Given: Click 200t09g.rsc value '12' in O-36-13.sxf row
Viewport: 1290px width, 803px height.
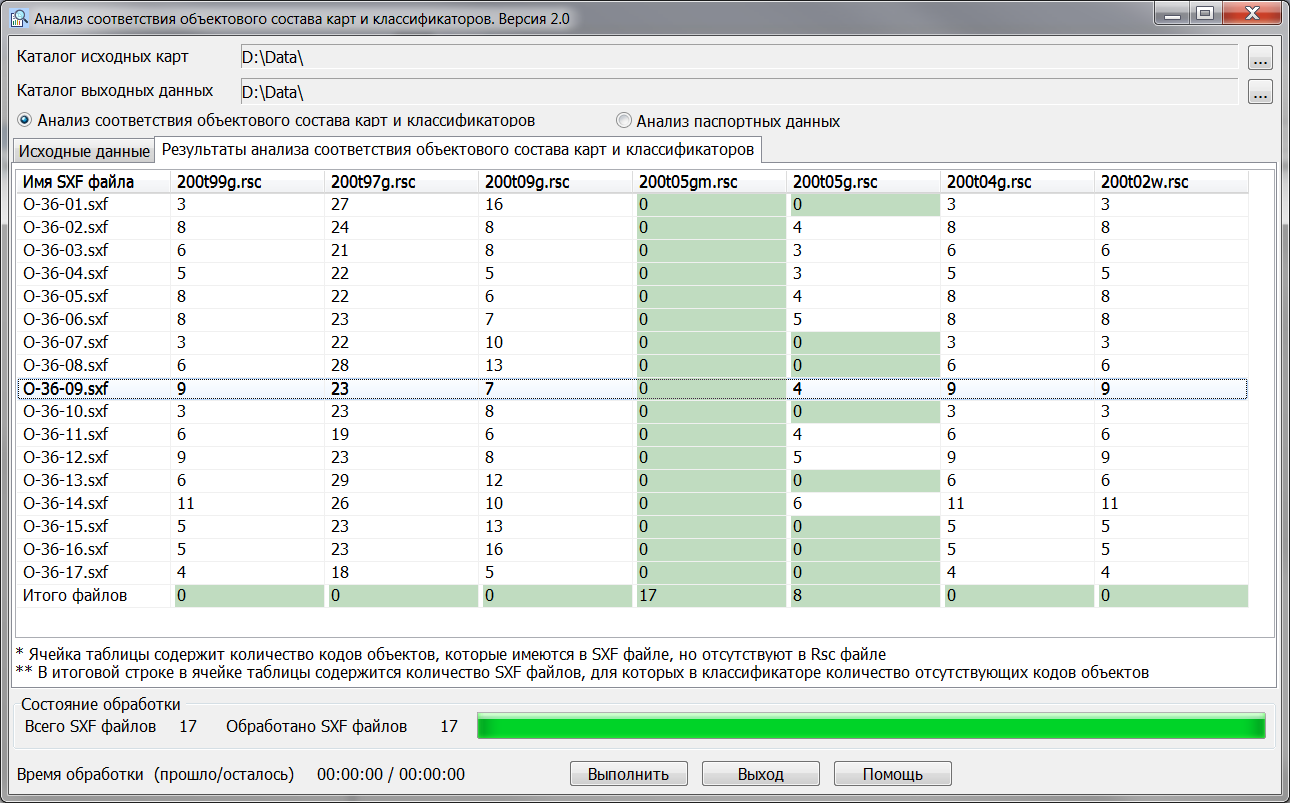Looking at the screenshot, I should 493,480.
